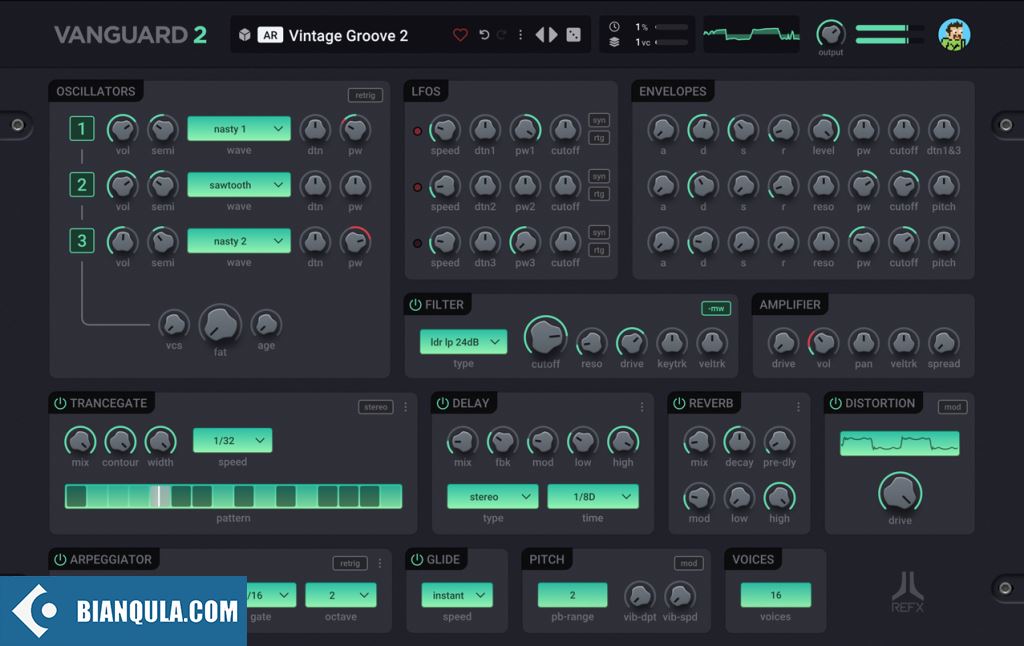
Task: Open the Glide speed instant dropdown
Action: tap(457, 595)
